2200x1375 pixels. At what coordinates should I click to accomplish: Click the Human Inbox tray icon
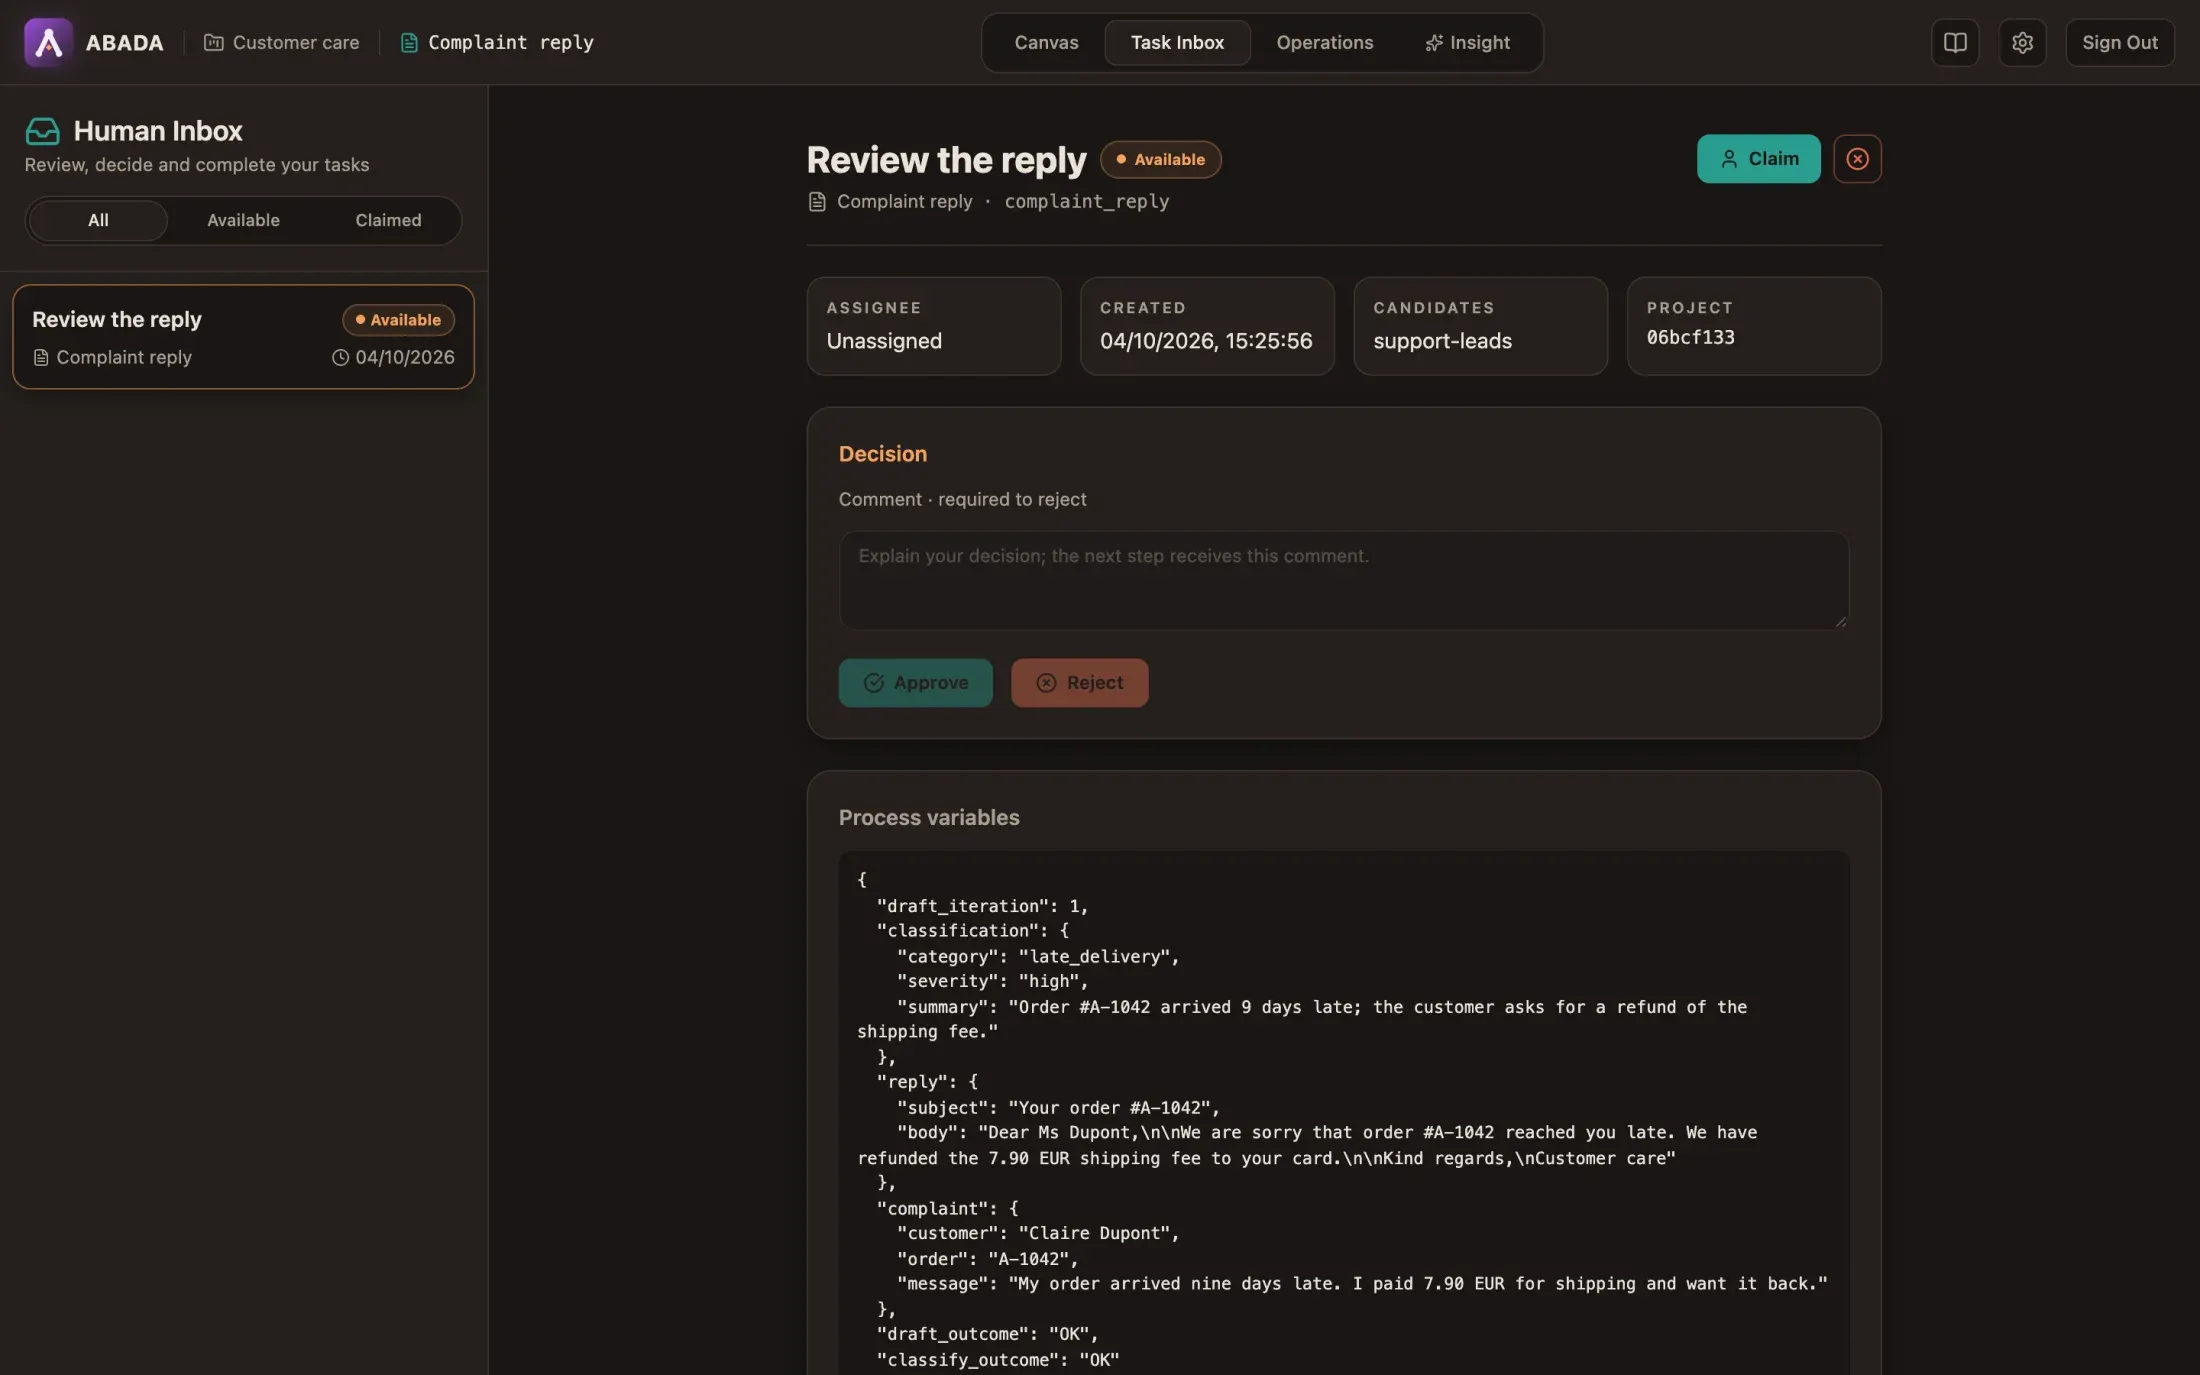42,131
